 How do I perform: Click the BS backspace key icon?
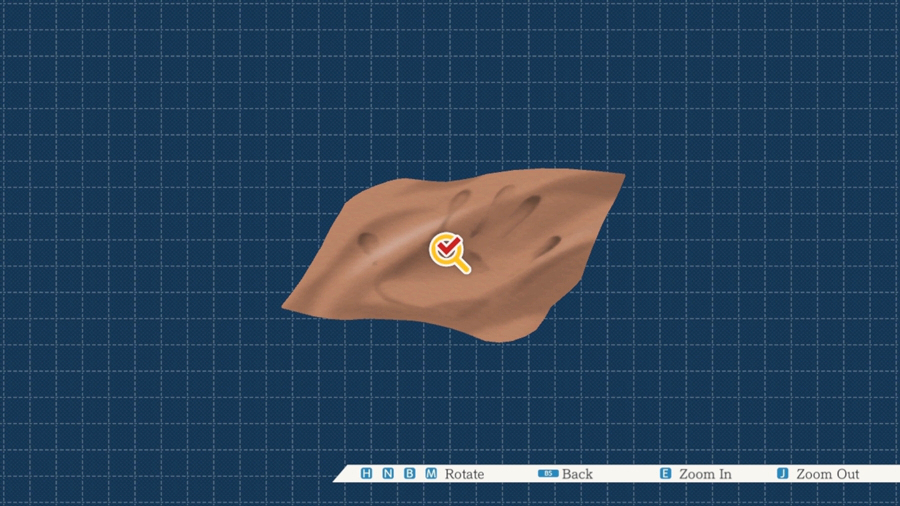548,473
